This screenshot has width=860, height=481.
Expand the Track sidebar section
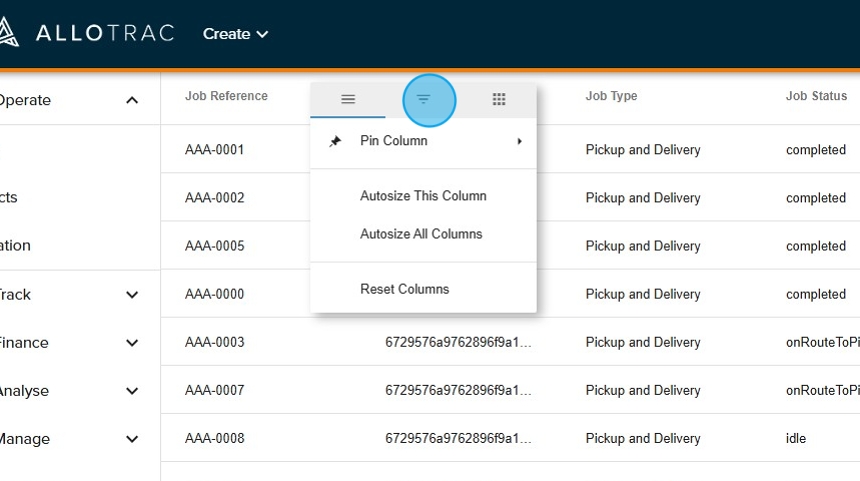[x=132, y=295]
